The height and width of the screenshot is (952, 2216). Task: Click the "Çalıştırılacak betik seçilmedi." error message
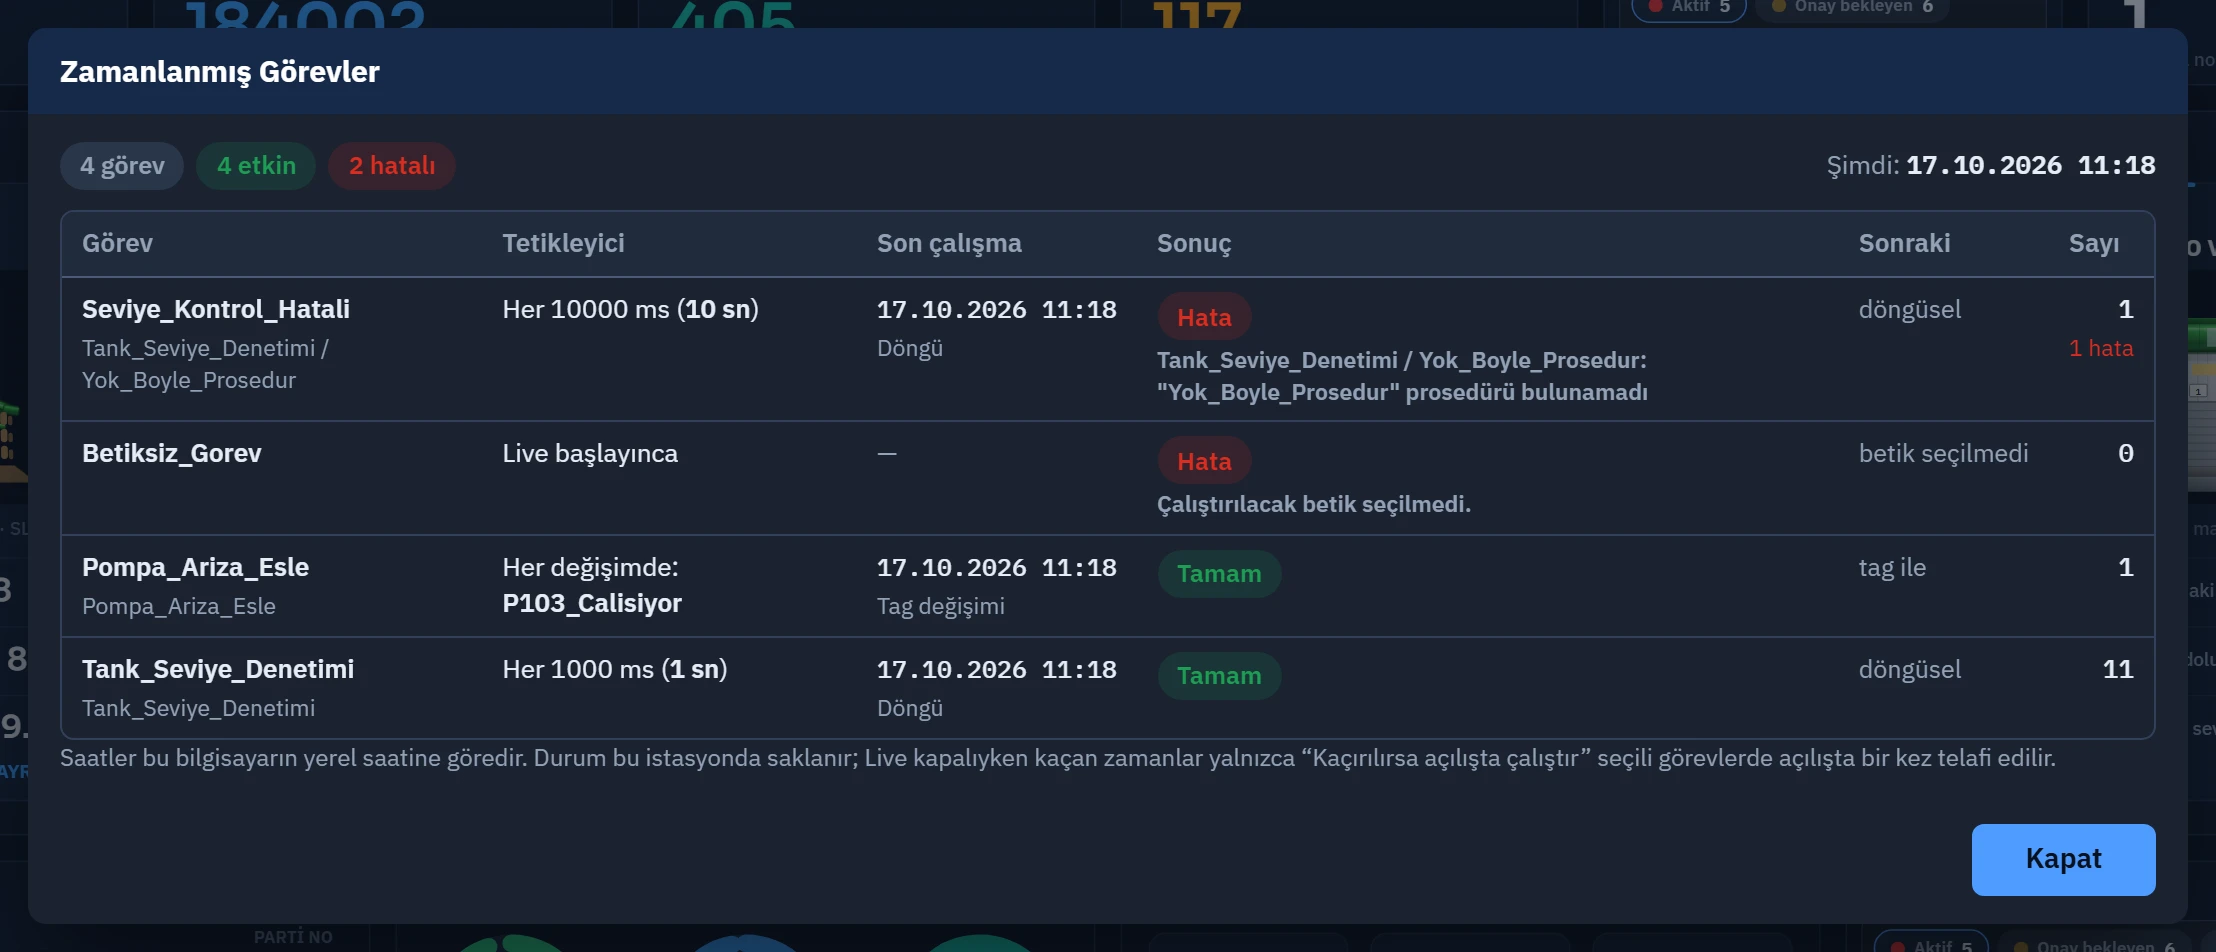point(1314,505)
